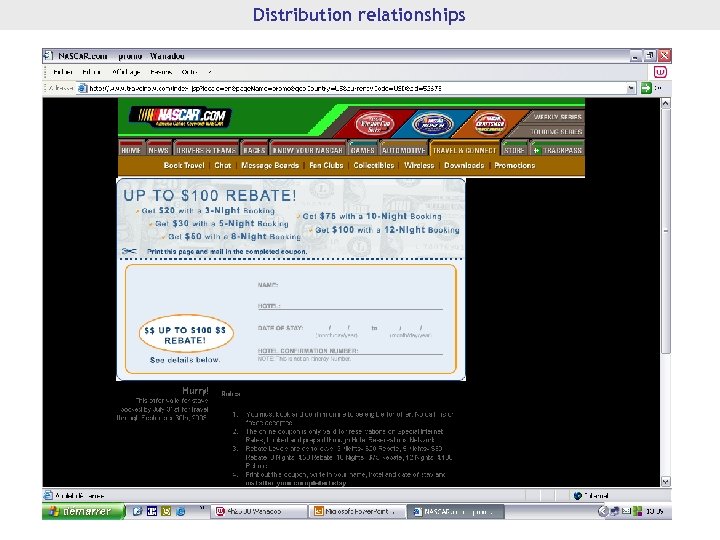
Task: Open the Downloads link
Action: [464, 165]
